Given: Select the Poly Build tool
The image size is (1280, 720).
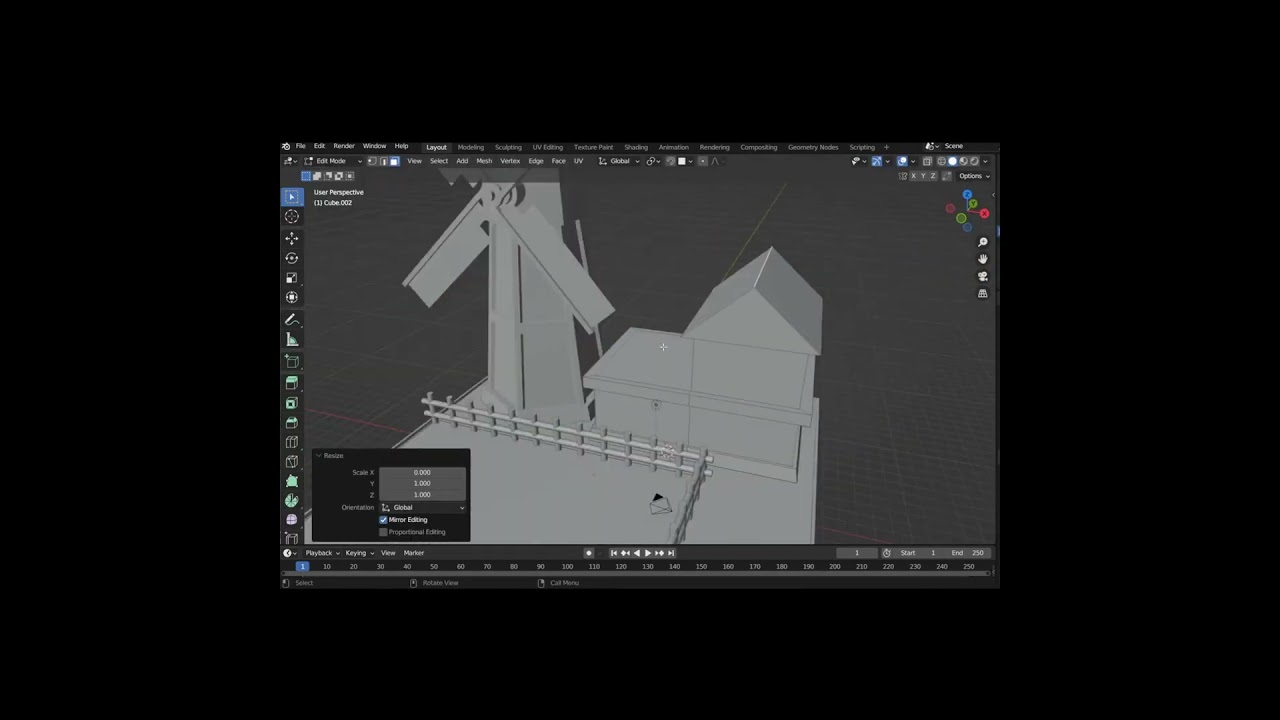Looking at the screenshot, I should 292,481.
